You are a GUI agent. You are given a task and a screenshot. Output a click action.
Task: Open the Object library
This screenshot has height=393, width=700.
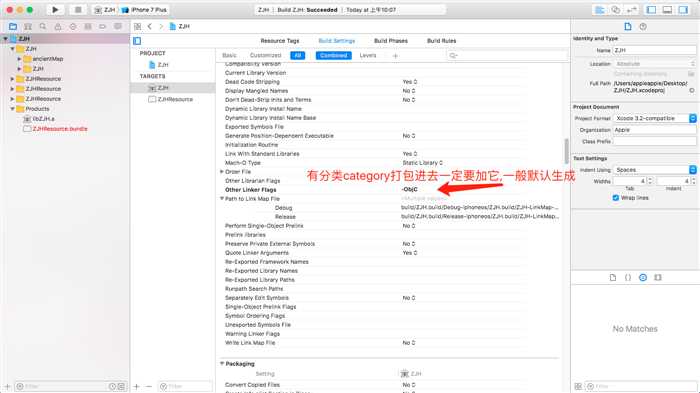[643, 278]
